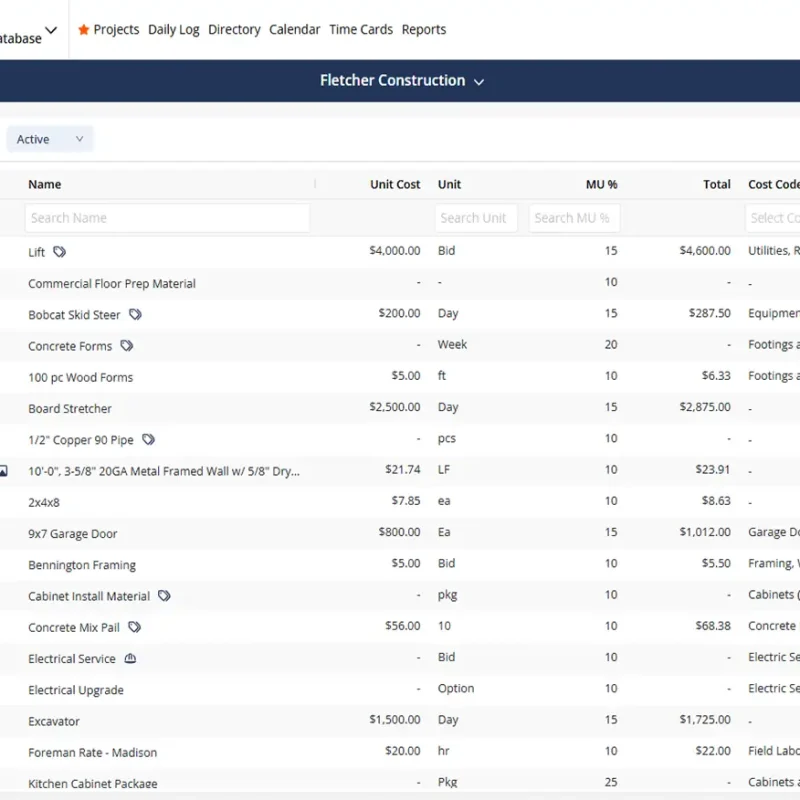The width and height of the screenshot is (800, 800).
Task: Click the 25 markup for Kitchen Cabinet Package
Action: 611,782
